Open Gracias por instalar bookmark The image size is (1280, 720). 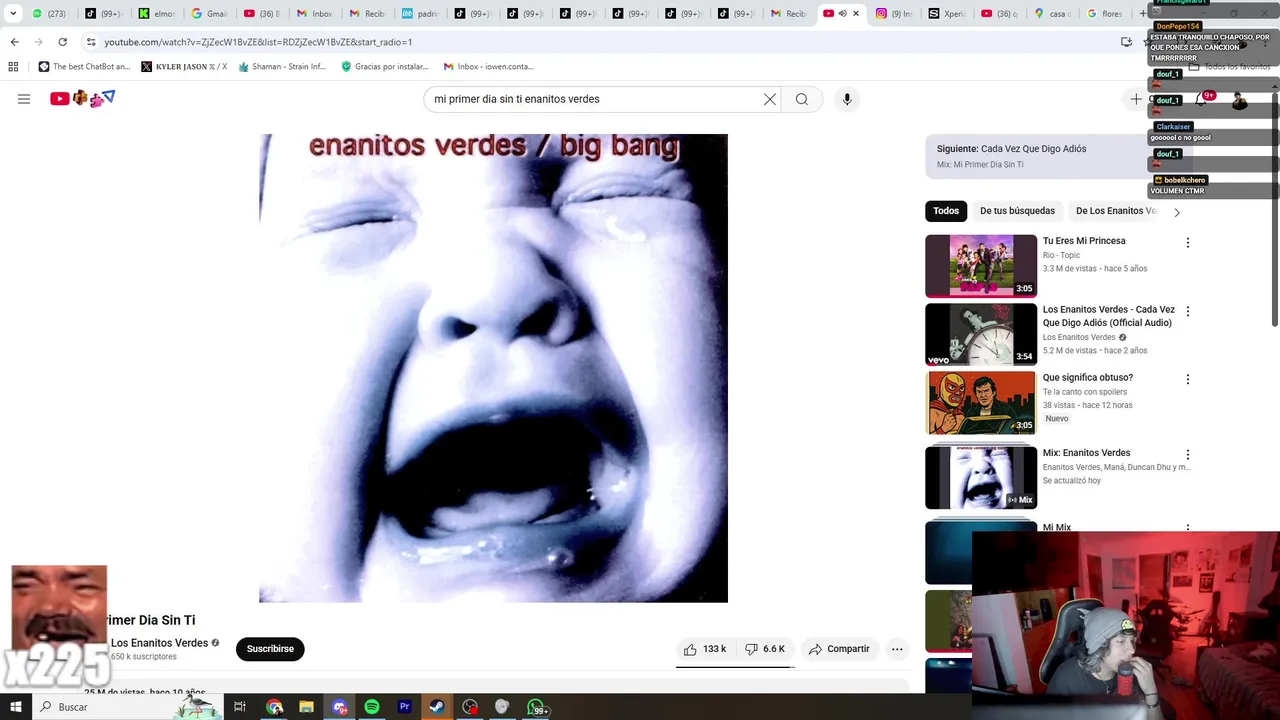coord(385,67)
